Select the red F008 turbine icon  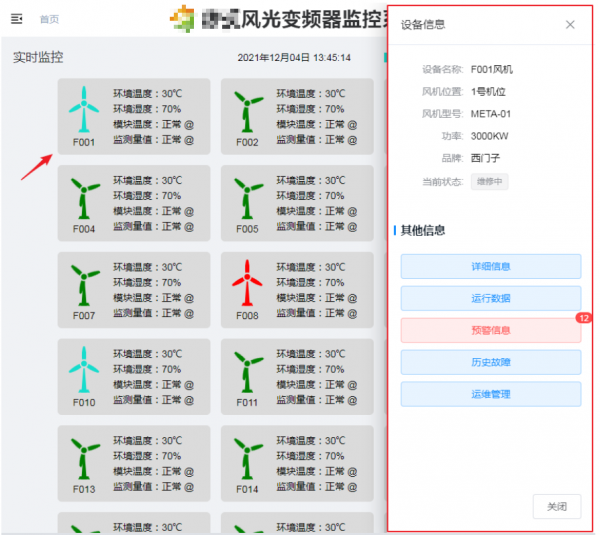coord(247,283)
